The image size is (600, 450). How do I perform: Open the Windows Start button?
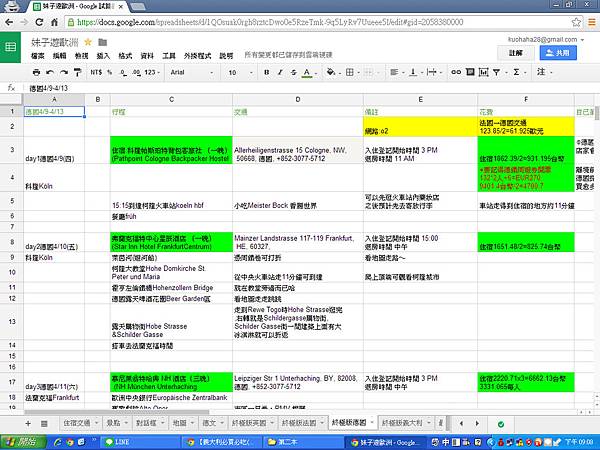tap(23, 442)
